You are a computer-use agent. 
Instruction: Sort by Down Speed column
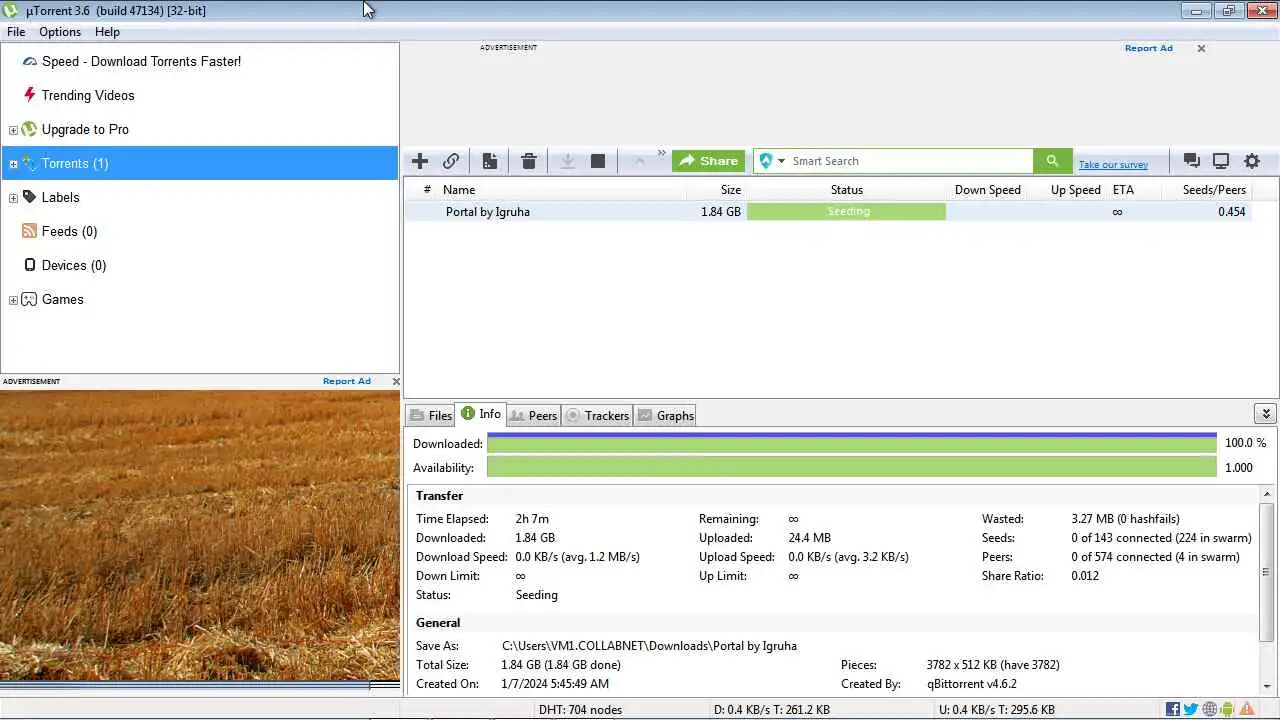987,190
